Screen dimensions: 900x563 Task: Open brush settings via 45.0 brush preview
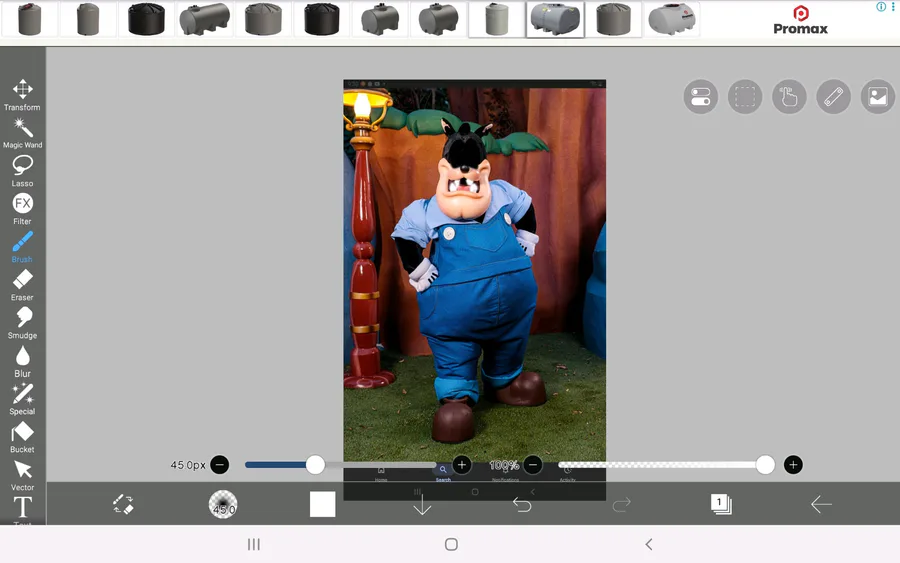coord(223,504)
